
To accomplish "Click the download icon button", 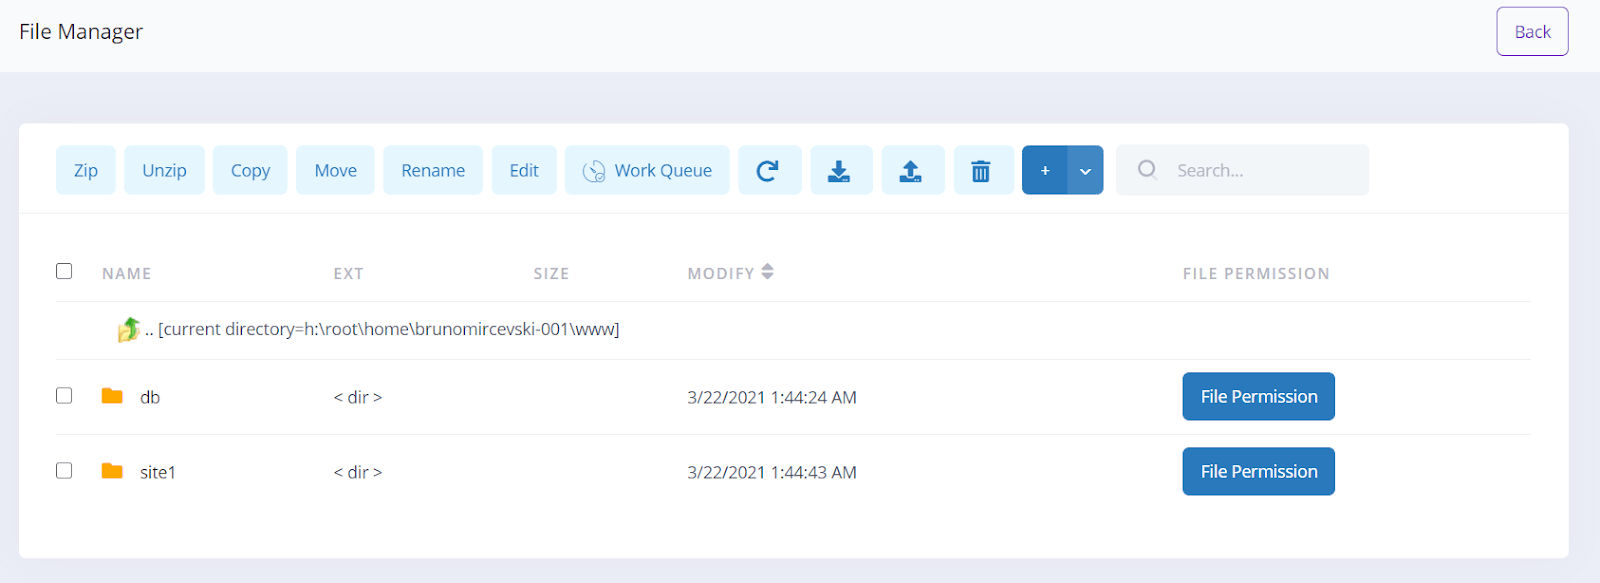I will [841, 170].
